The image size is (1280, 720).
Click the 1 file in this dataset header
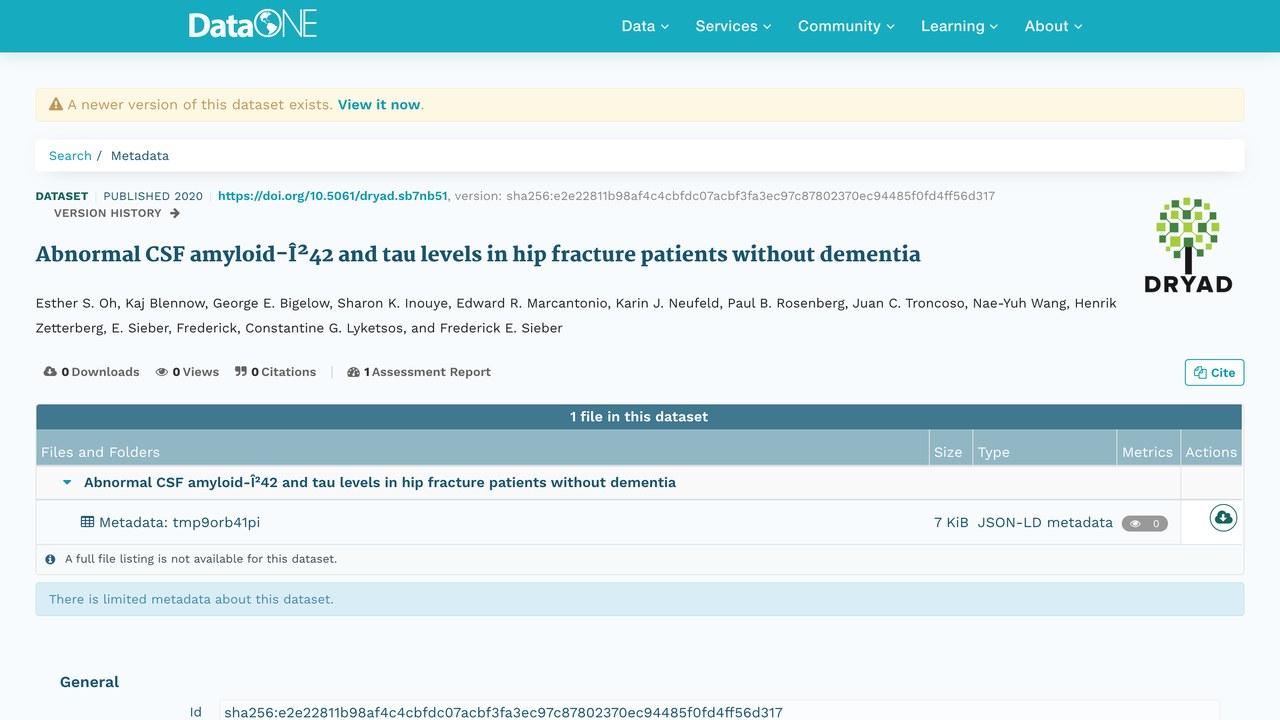[x=639, y=417]
